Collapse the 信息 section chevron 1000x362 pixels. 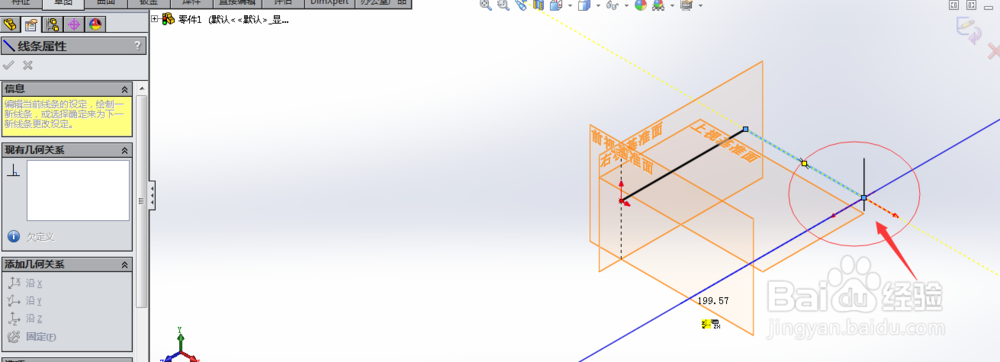(x=125, y=89)
